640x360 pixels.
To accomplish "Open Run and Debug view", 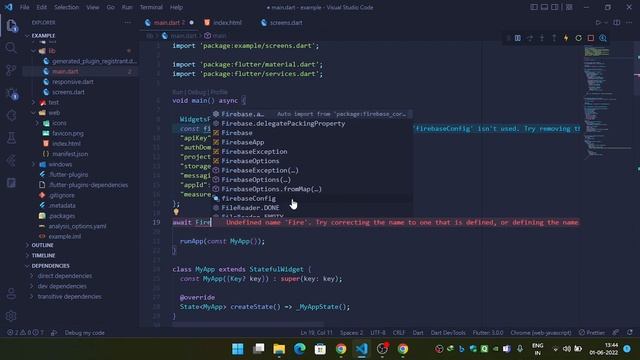I will 11,93.
